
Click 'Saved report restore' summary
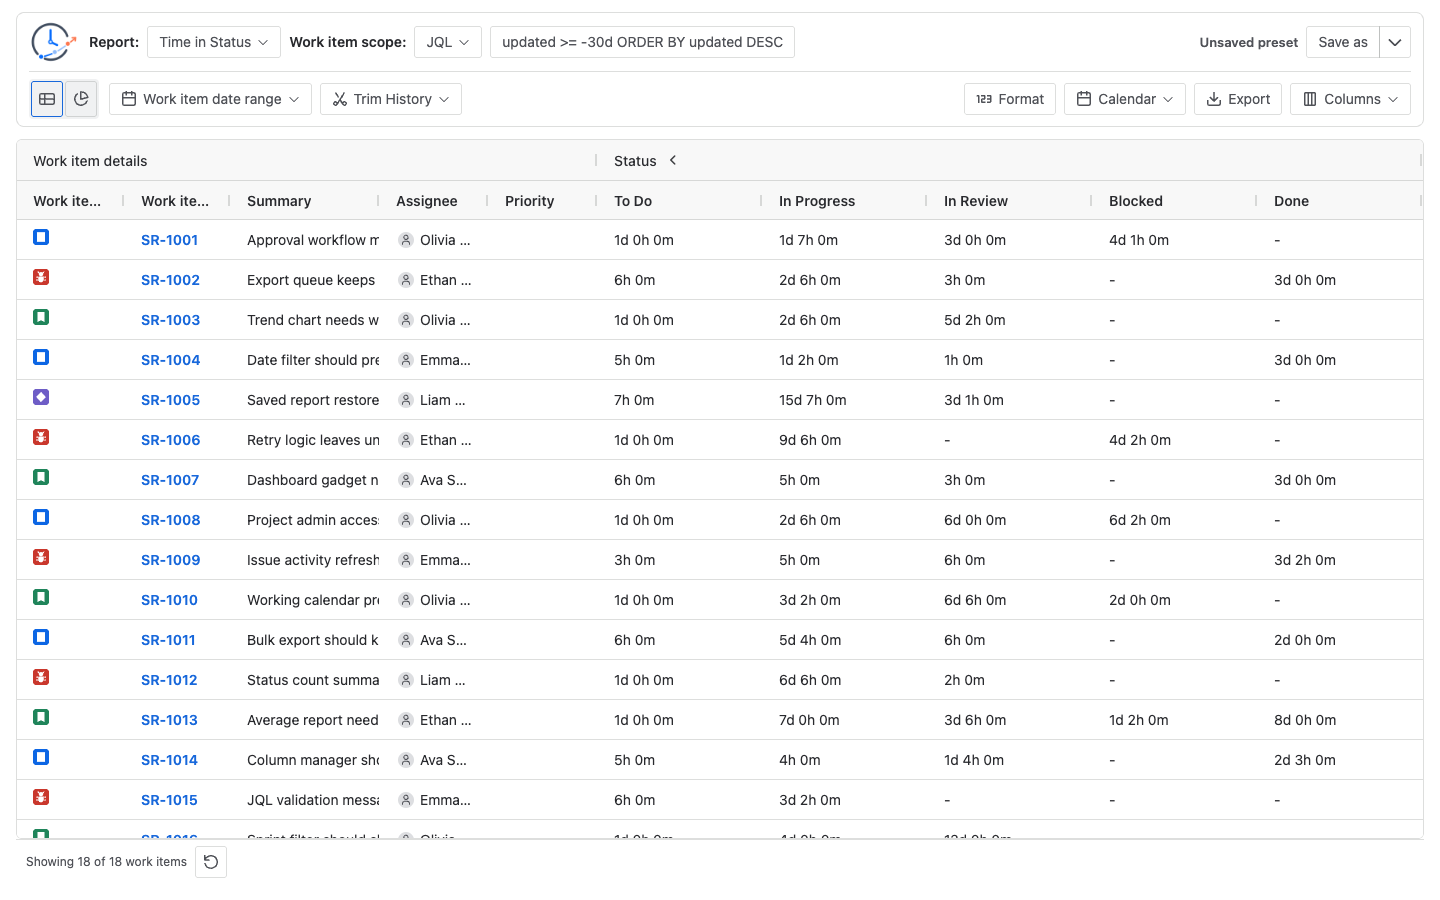tap(313, 400)
